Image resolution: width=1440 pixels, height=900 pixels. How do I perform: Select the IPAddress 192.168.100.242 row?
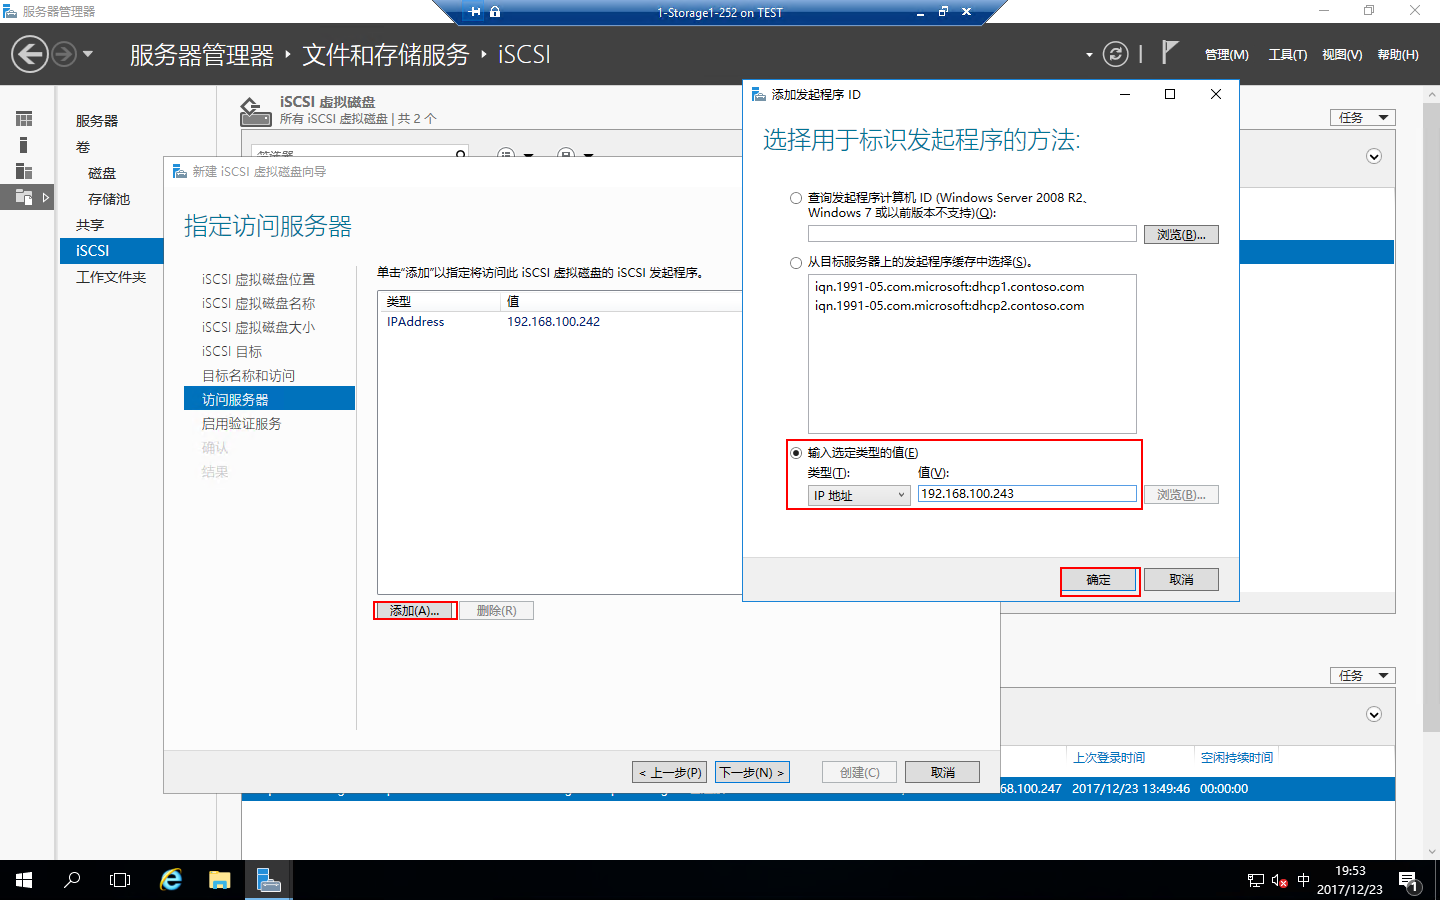click(x=560, y=322)
